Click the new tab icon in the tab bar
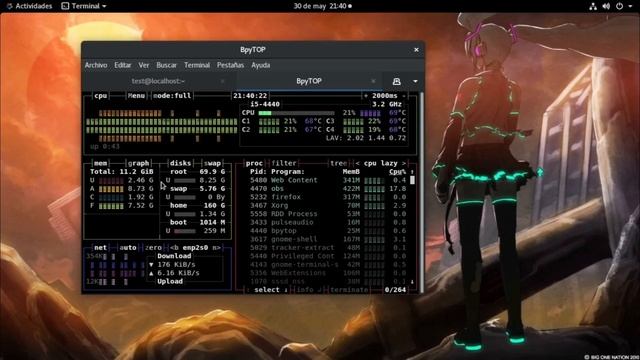Image resolution: width=640 pixels, height=360 pixels. [x=396, y=82]
